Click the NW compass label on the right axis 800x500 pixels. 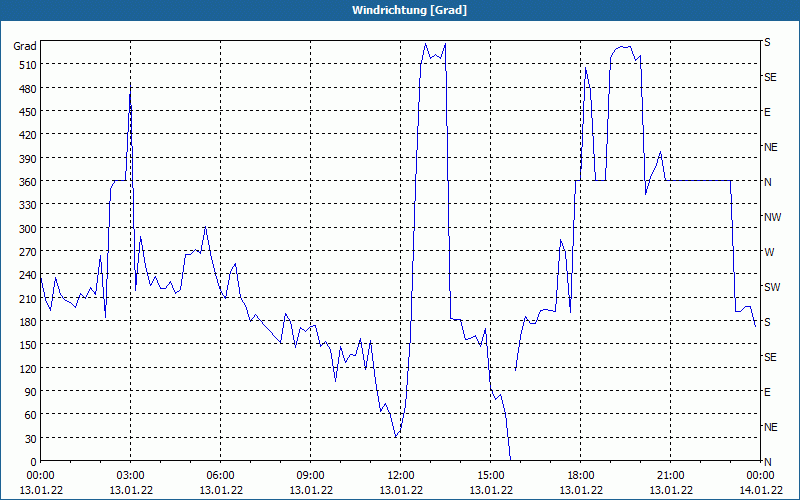pyautogui.click(x=772, y=217)
